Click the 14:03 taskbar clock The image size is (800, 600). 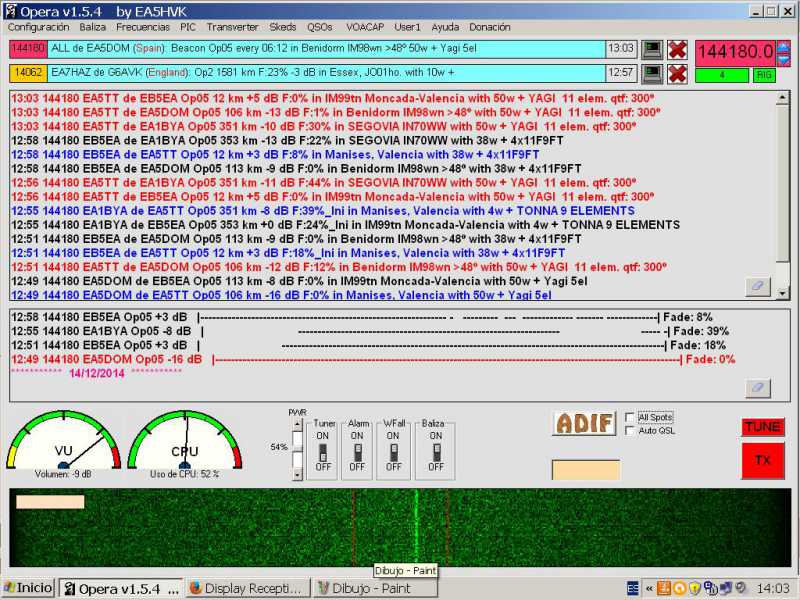pyautogui.click(x=773, y=588)
